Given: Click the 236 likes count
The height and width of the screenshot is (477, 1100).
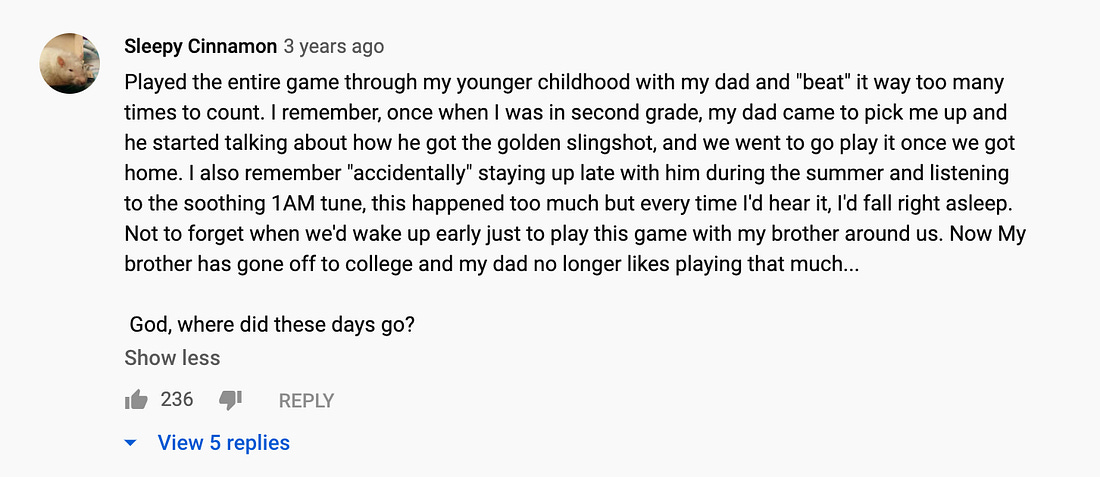Looking at the screenshot, I should pos(177,400).
